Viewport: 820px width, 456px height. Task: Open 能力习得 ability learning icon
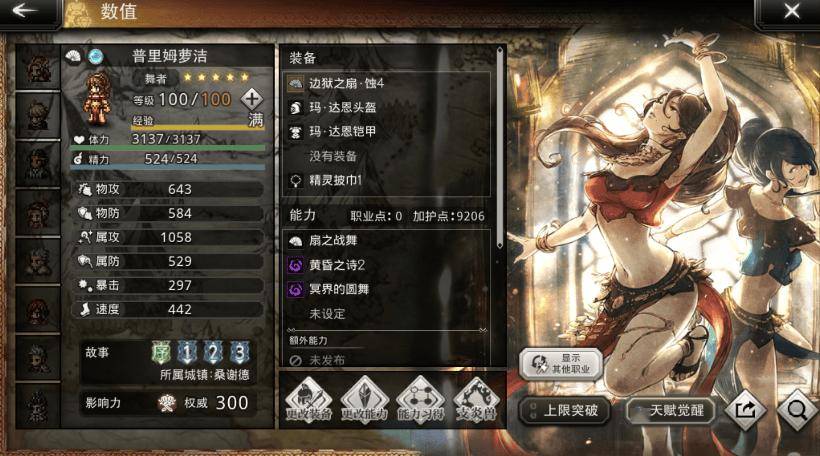click(x=420, y=400)
